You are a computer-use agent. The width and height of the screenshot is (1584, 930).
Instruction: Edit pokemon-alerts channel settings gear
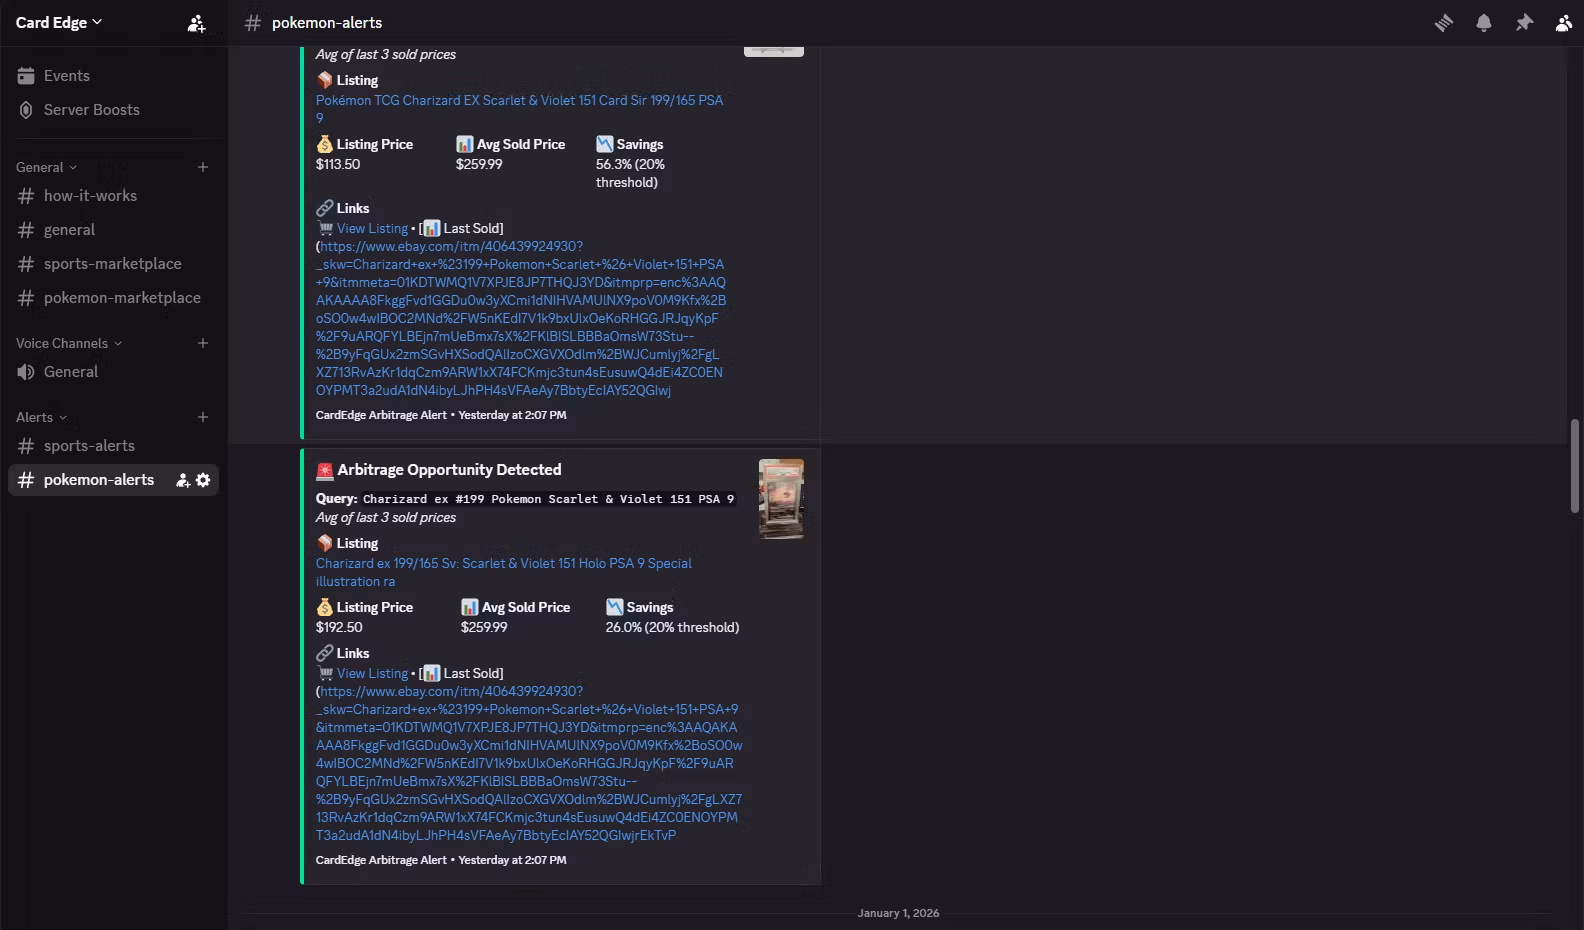203,480
